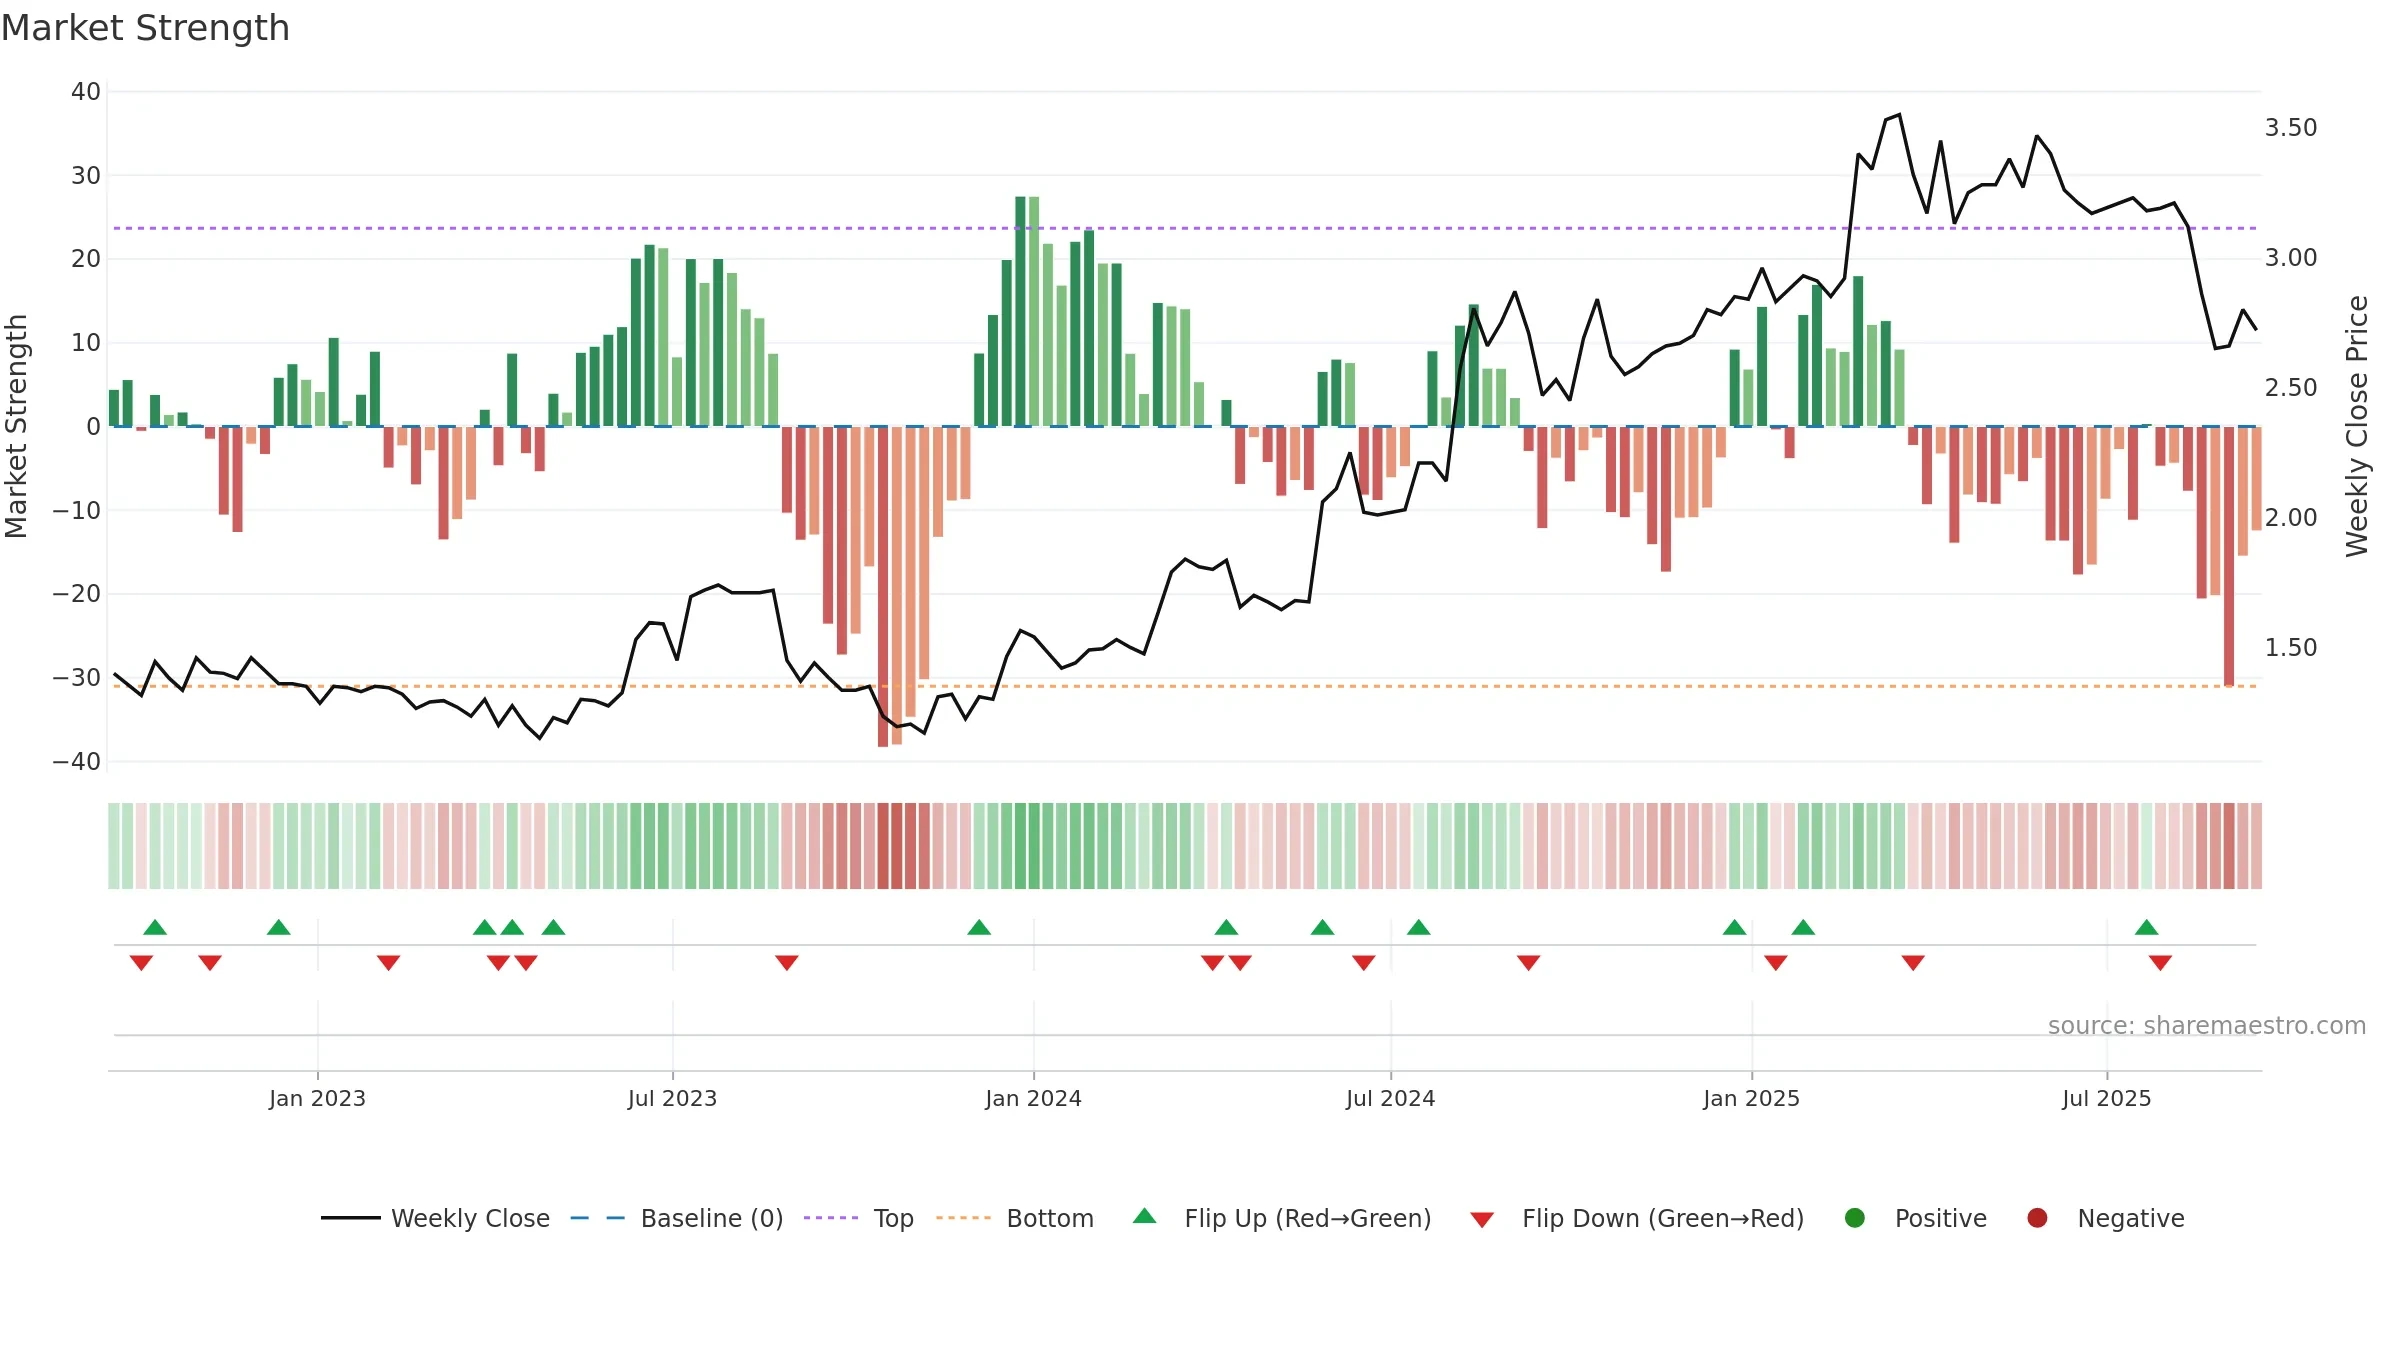The image size is (2400, 1350).
Task: Click the source: sharemaestro.com text
Action: pos(2207,1026)
